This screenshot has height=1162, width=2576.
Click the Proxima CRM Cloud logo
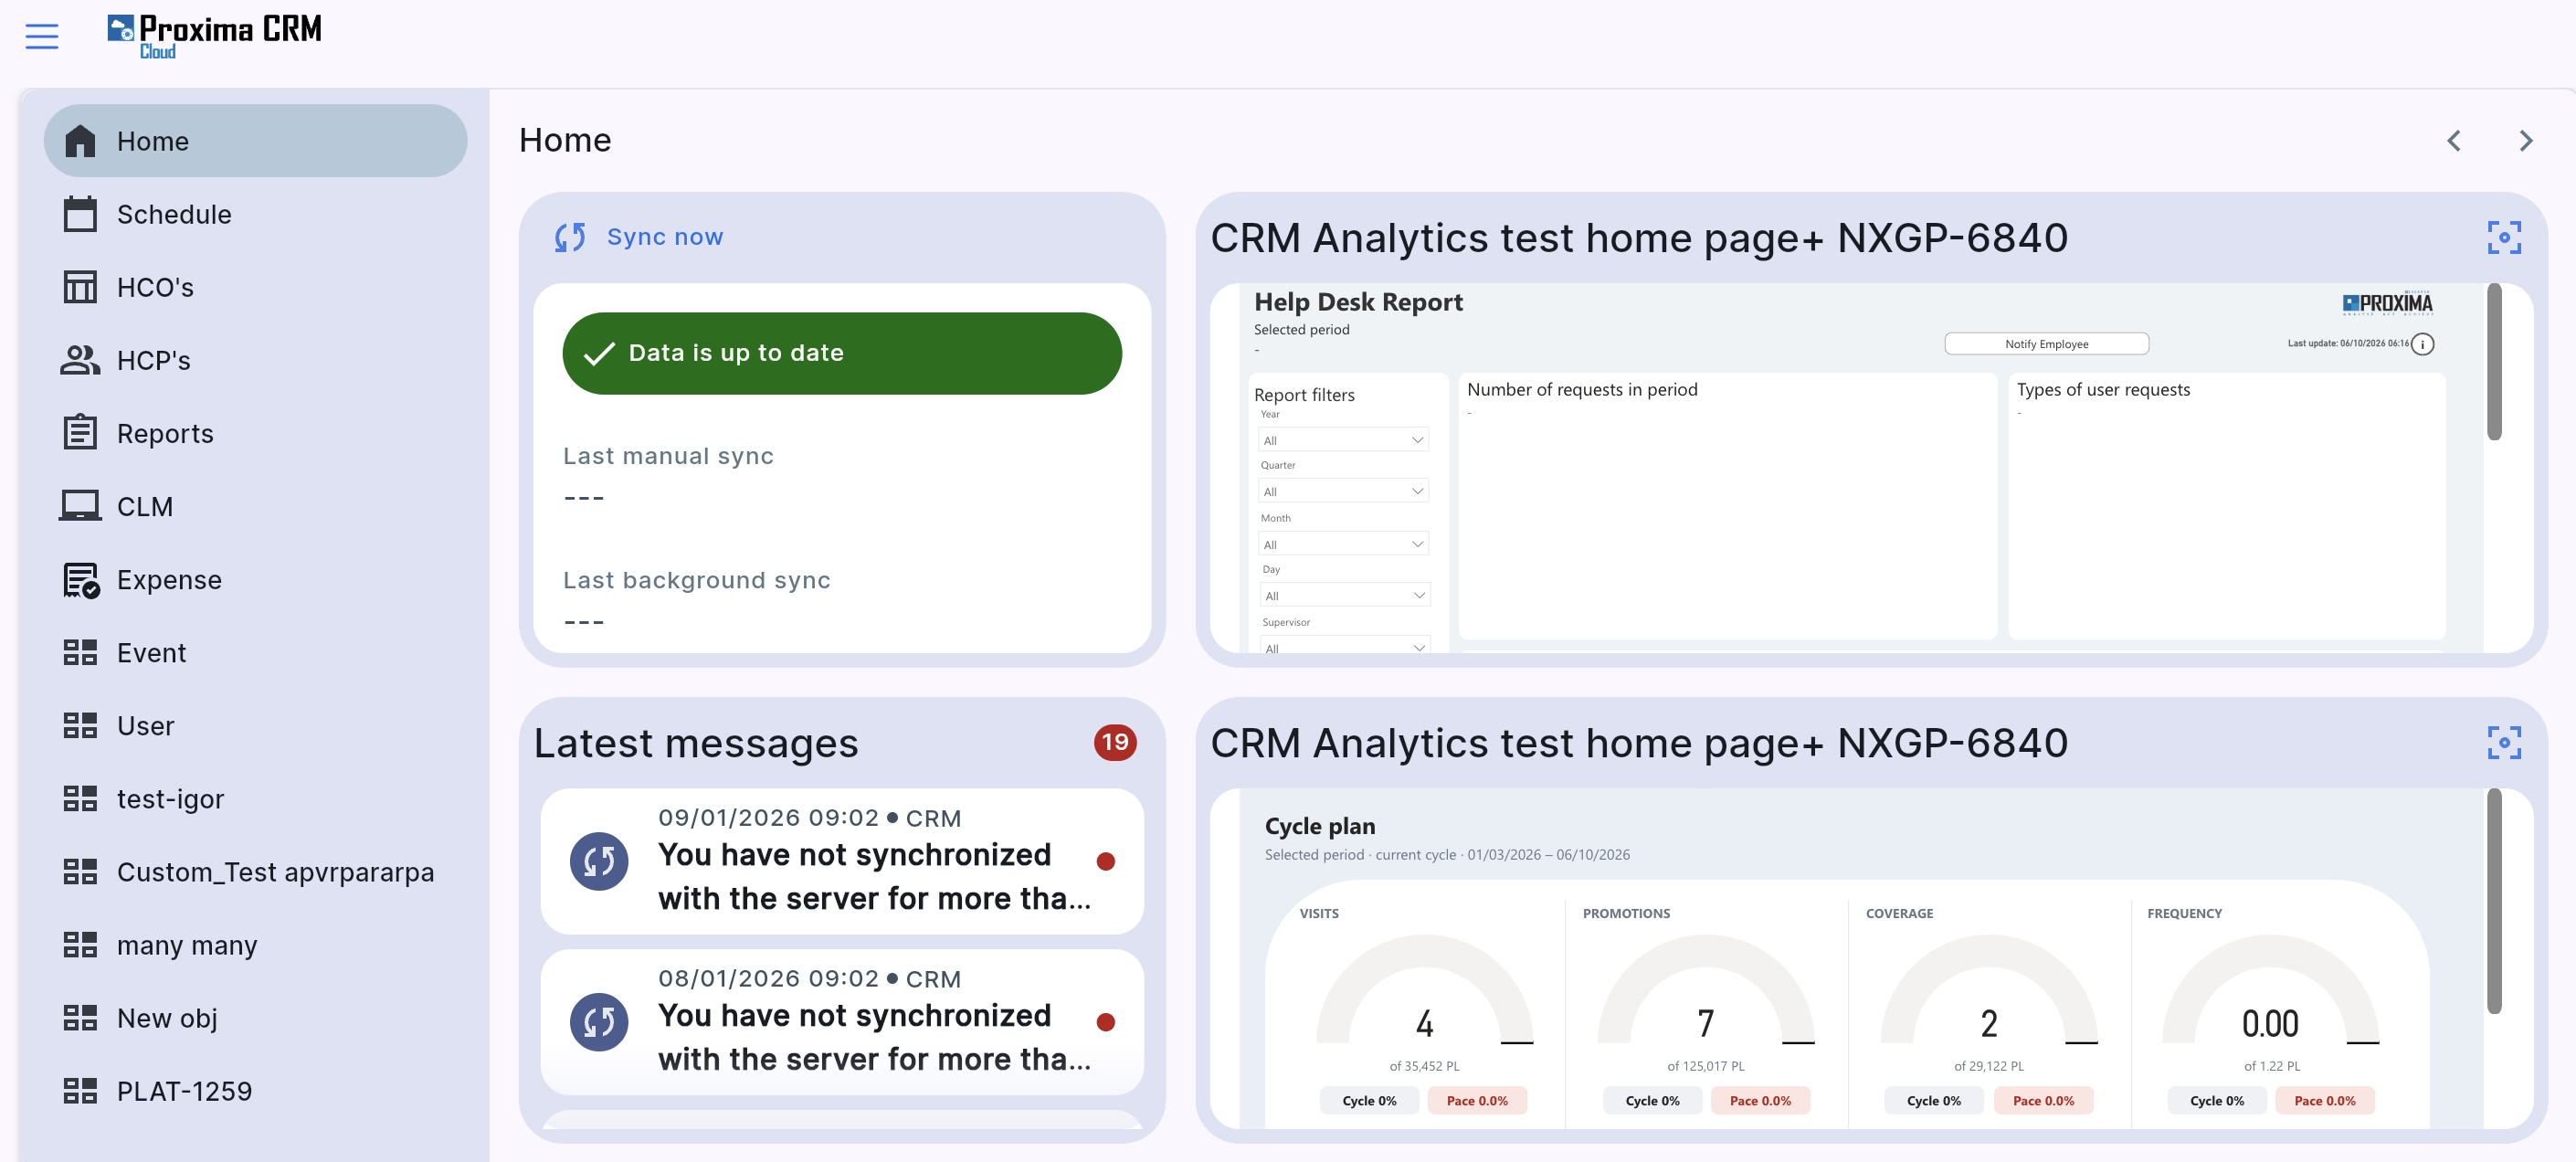click(x=214, y=36)
